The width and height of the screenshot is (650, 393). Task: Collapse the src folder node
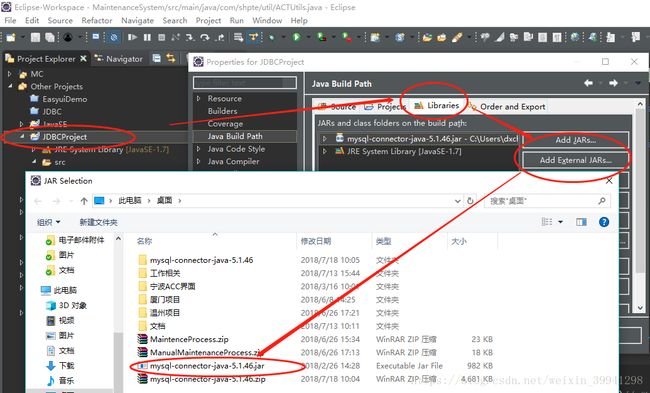[34, 162]
